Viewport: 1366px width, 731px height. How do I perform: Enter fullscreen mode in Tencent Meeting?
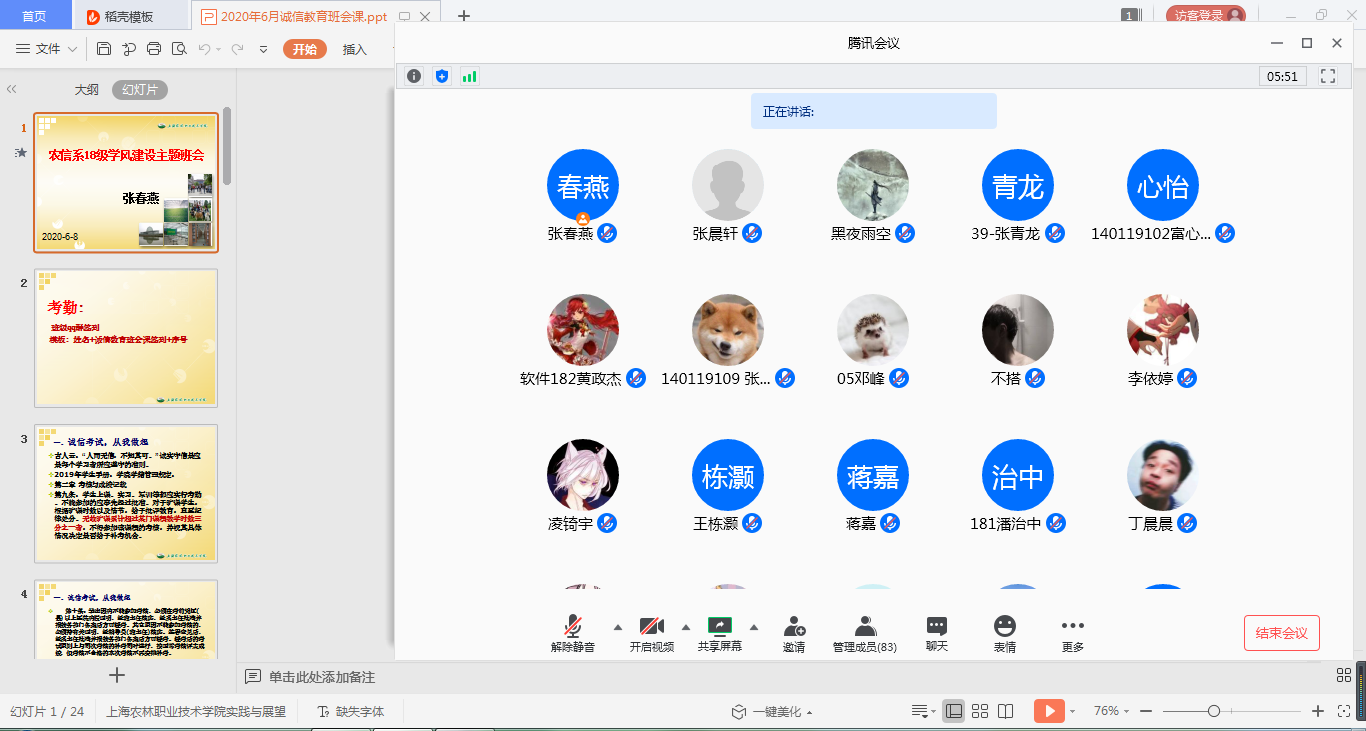point(1328,76)
